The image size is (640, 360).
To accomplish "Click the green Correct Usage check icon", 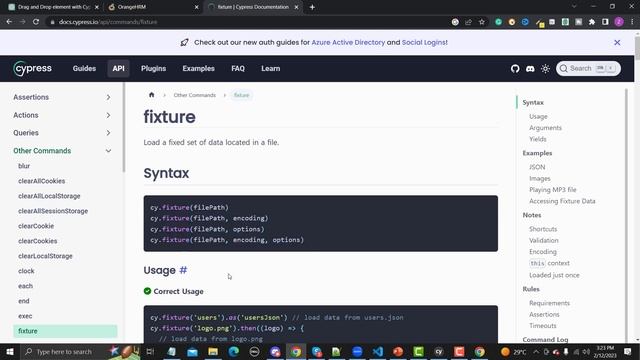I will point(147,291).
